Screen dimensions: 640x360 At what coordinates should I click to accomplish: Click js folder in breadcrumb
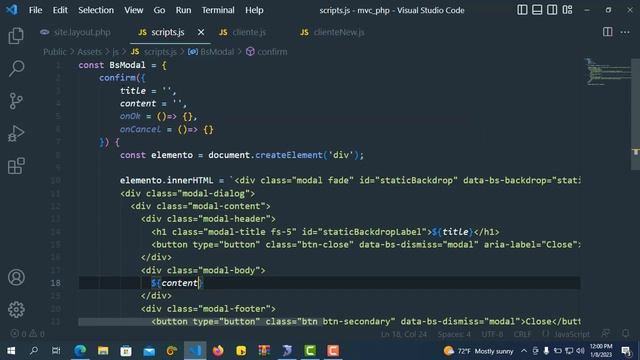point(116,52)
